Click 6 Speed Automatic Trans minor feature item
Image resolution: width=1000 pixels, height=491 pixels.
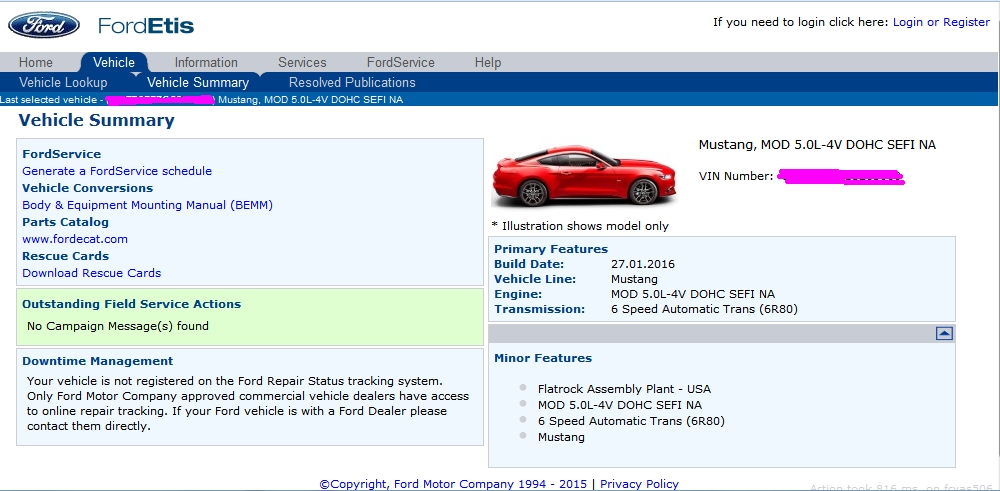tap(631, 421)
